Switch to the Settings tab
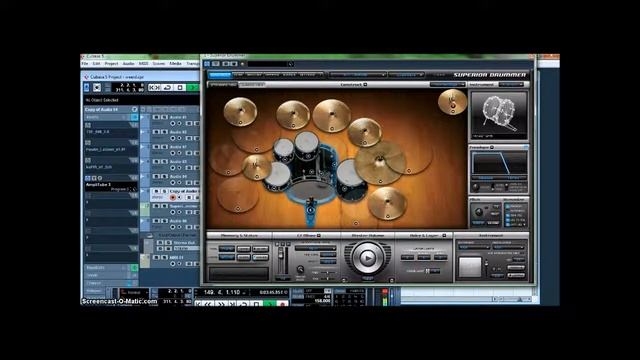640x360 pixels. point(308,75)
